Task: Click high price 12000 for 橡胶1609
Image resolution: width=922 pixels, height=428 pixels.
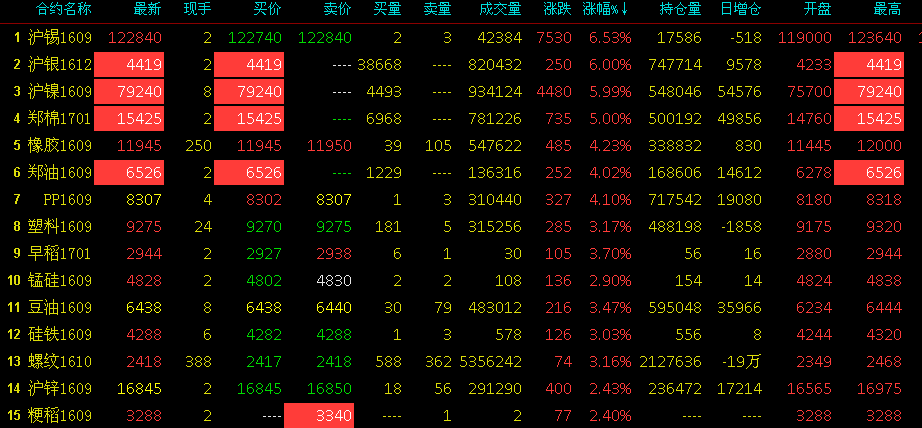Action: click(880, 146)
